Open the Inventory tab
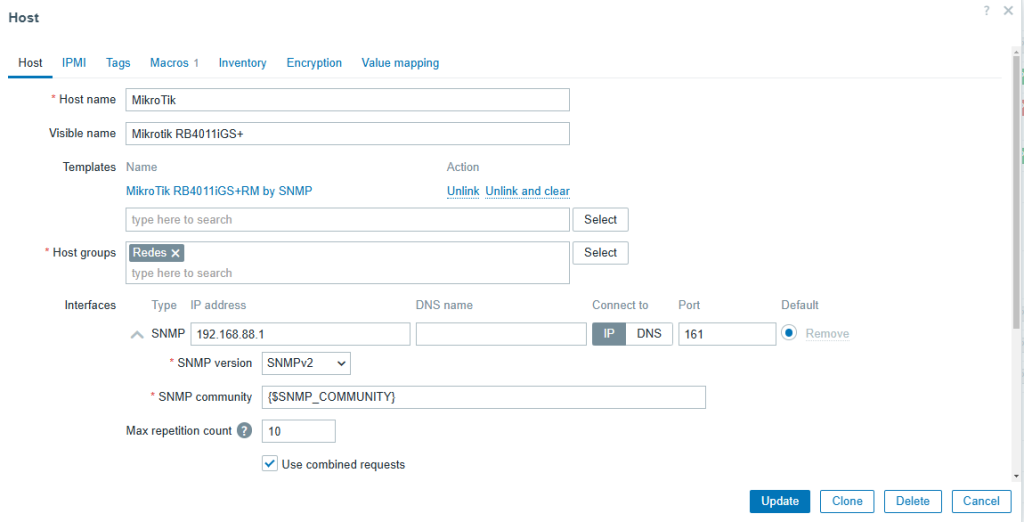Screen dimensions: 1024x522 click(x=242, y=63)
